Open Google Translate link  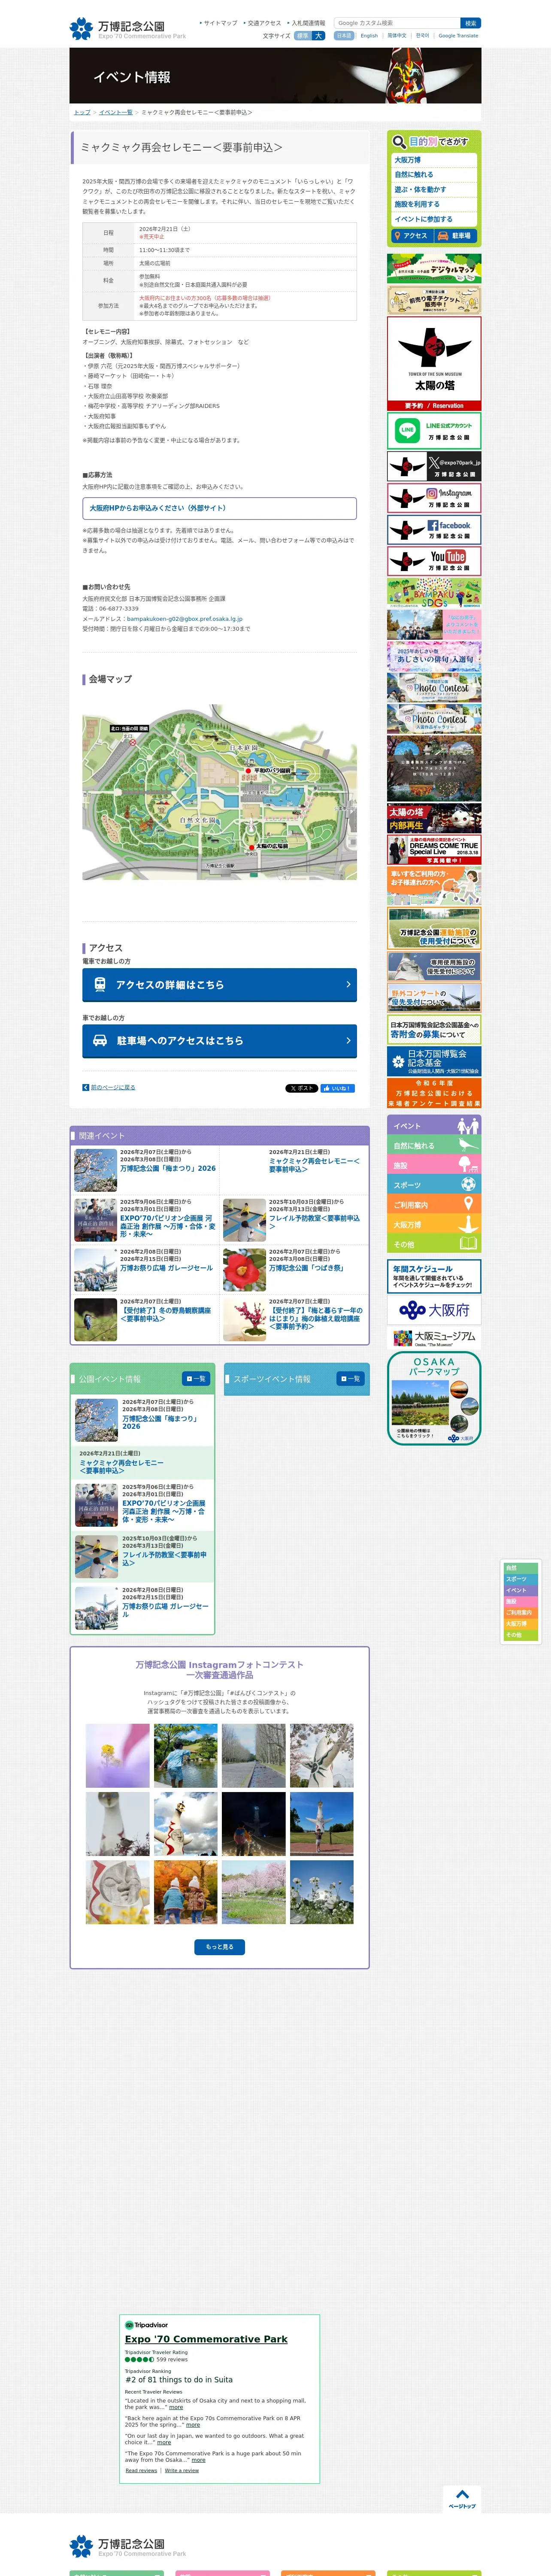458,36
